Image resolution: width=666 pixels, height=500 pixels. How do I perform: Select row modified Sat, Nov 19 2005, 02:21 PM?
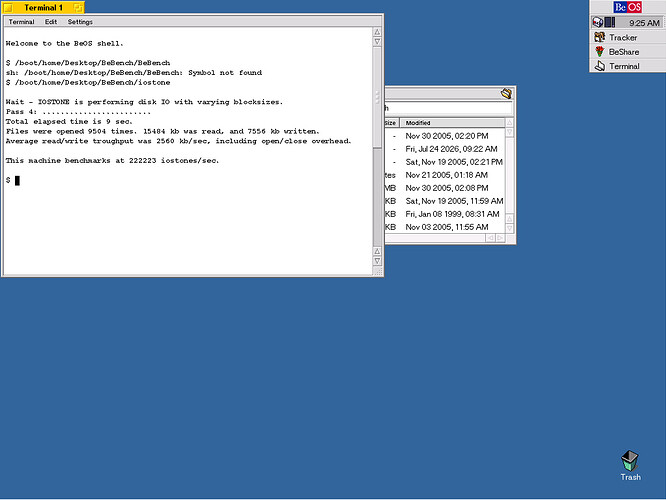444,162
